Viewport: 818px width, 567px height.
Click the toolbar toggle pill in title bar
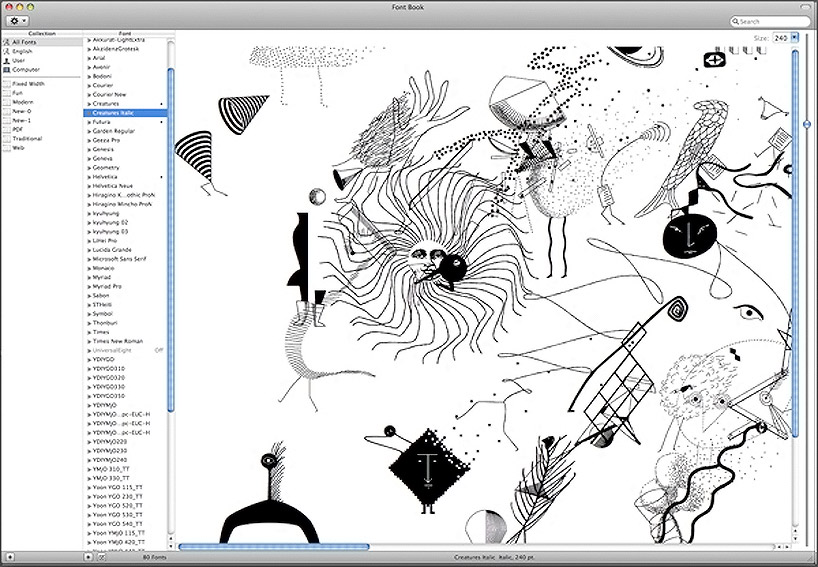pyautogui.click(x=806, y=6)
